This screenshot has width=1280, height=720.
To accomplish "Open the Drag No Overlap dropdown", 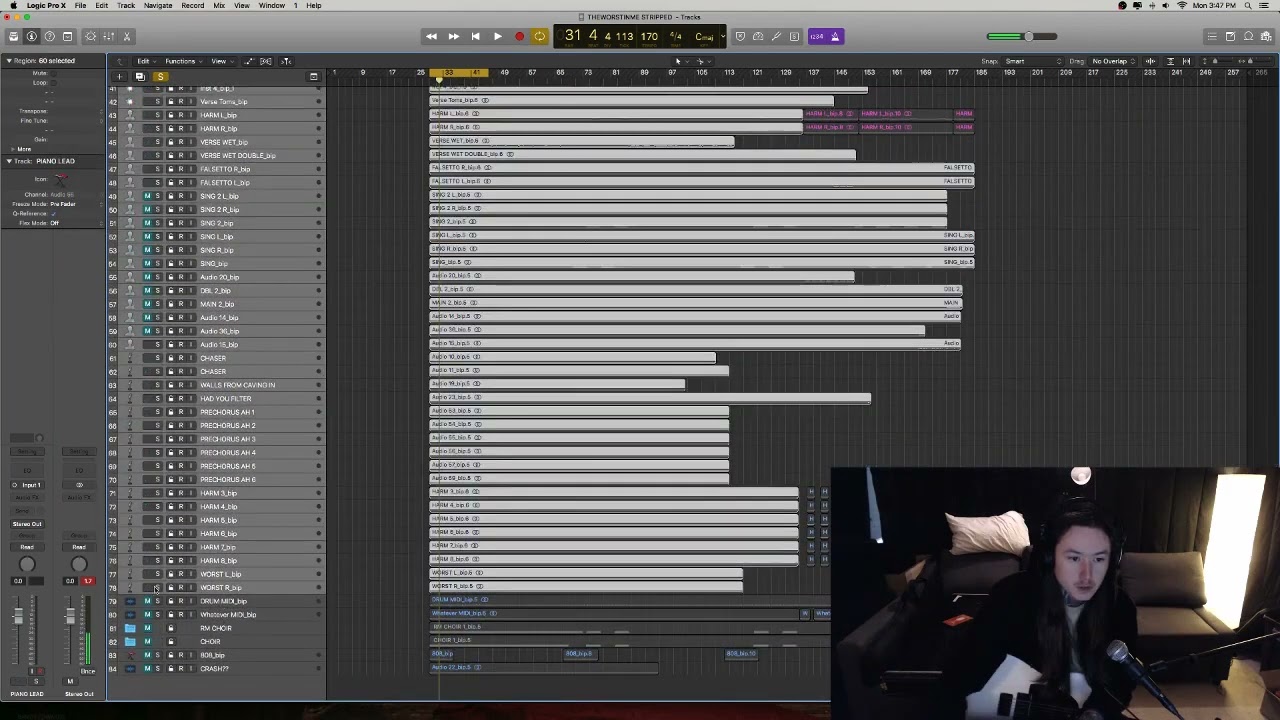I will click(x=1113, y=61).
